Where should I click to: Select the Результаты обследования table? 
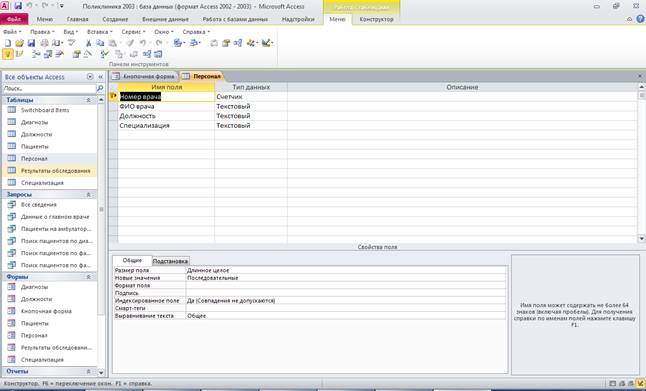[56, 171]
